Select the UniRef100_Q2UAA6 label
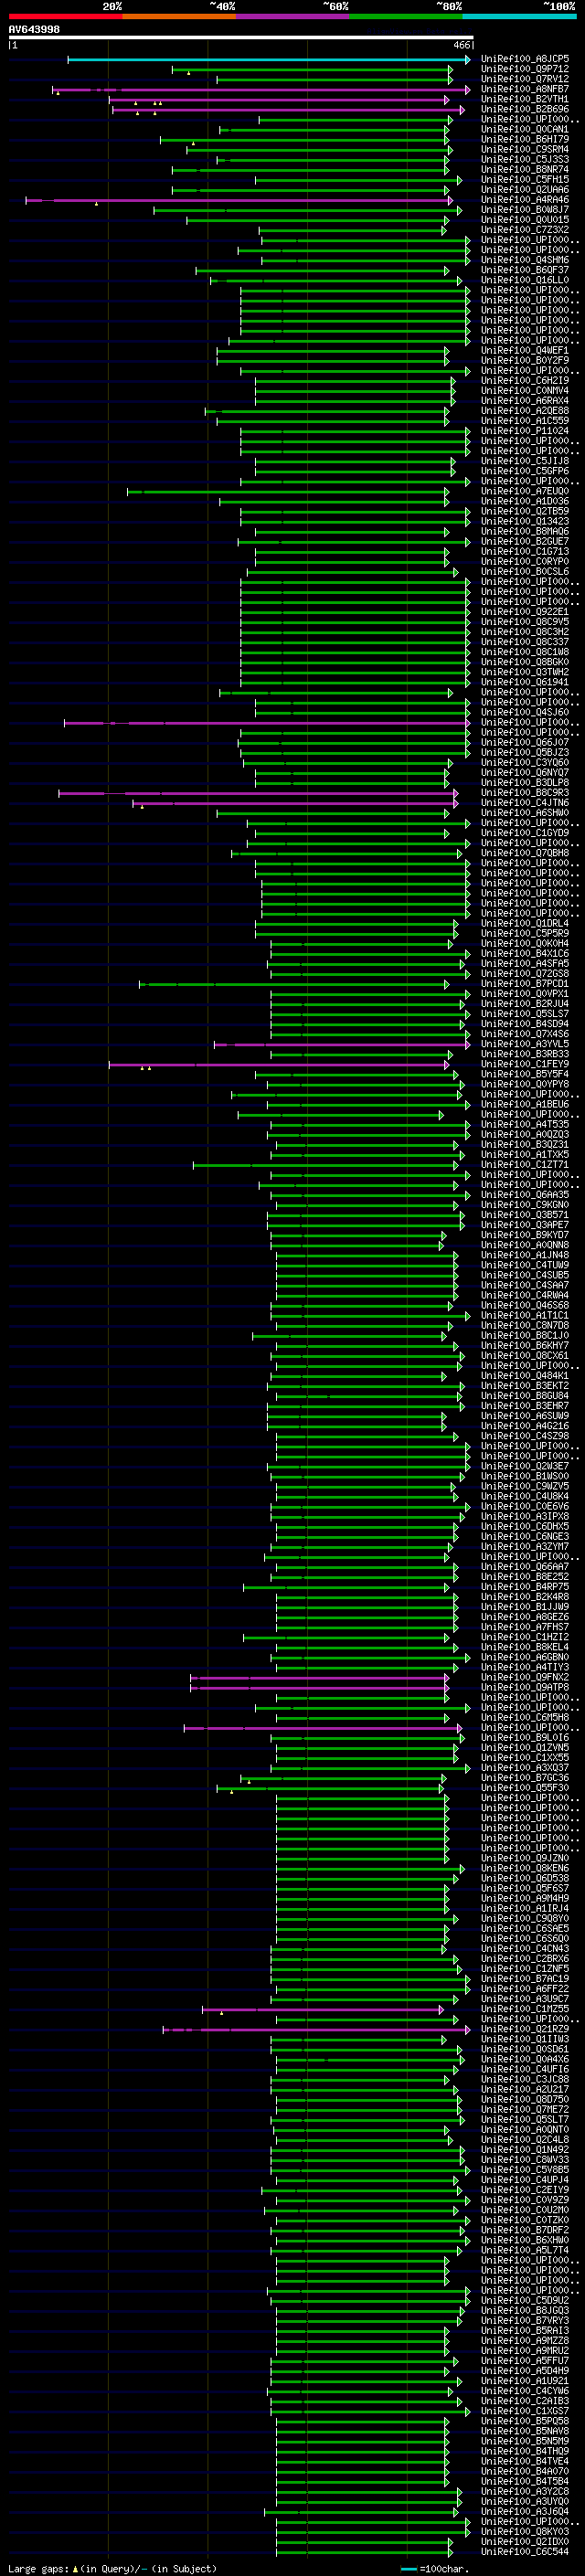Screen dimensions: 585x2576 (525, 190)
